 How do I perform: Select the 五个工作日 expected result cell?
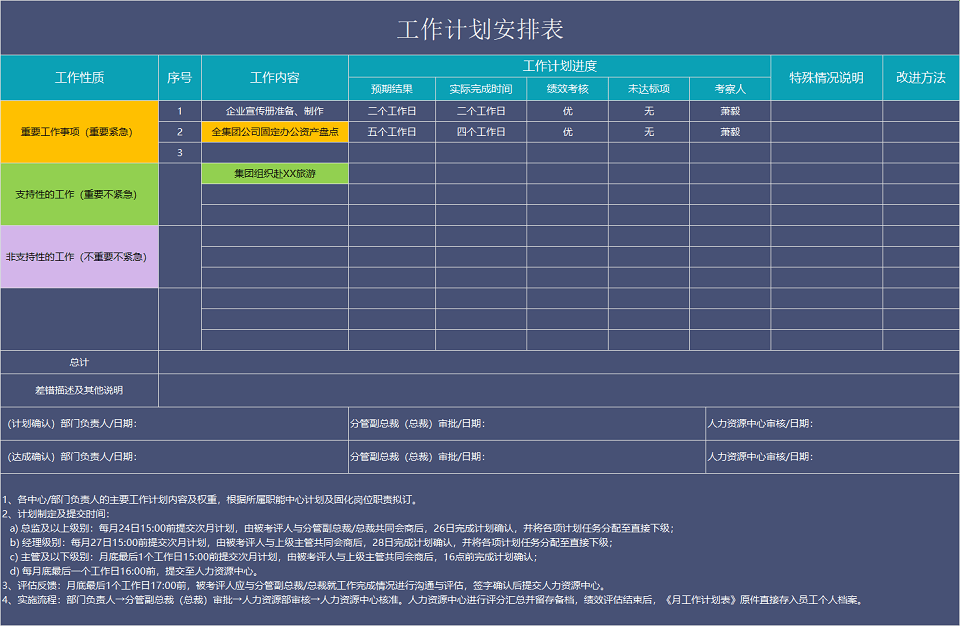[x=391, y=132]
